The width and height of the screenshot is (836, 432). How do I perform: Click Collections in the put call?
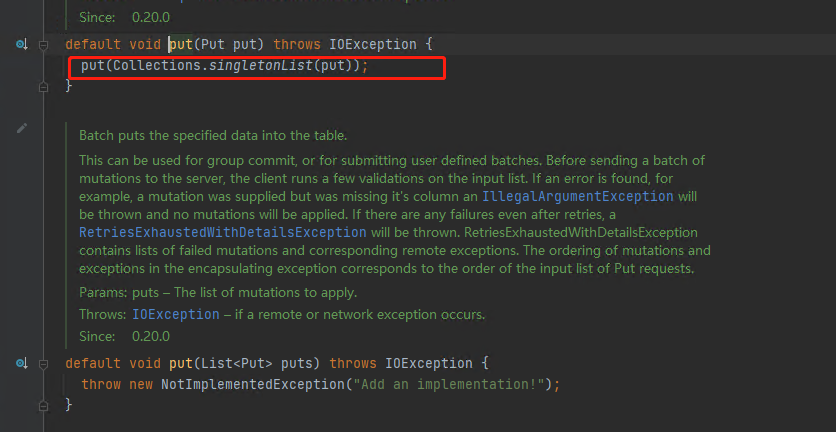(158, 66)
